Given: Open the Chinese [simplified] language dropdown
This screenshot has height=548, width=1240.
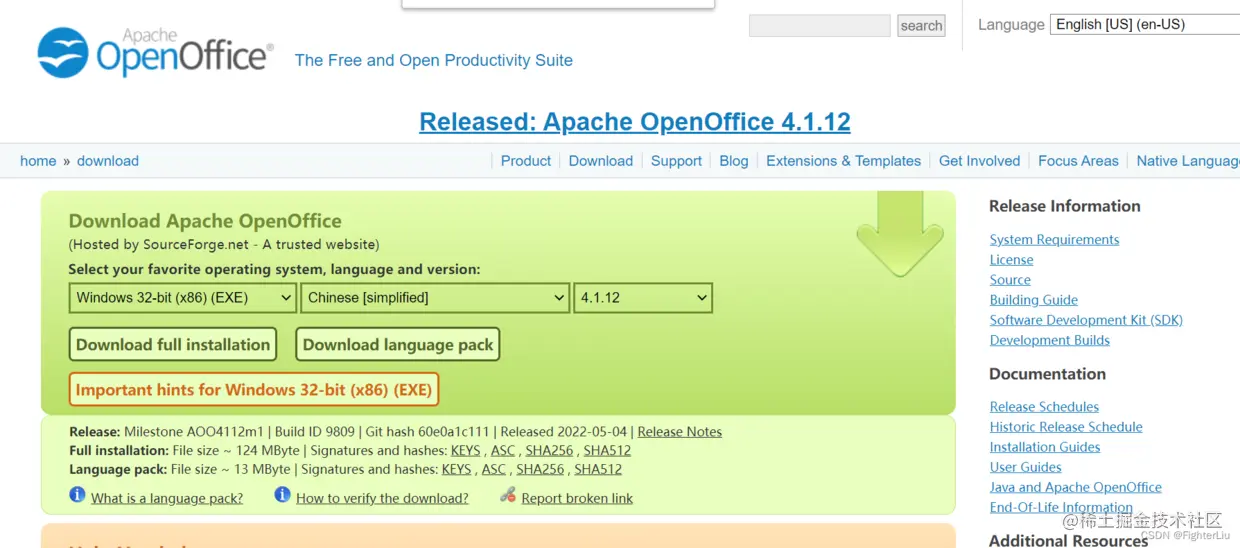Looking at the screenshot, I should pos(435,298).
